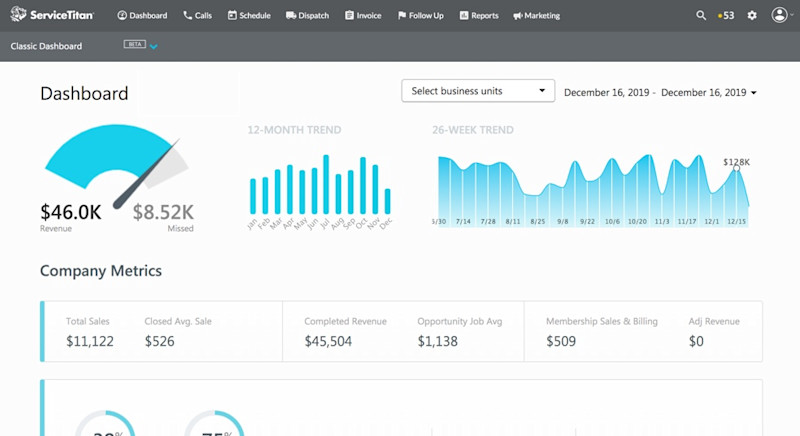800x436 pixels.
Task: Expand the blue chevron next to BETA
Action: (x=154, y=46)
